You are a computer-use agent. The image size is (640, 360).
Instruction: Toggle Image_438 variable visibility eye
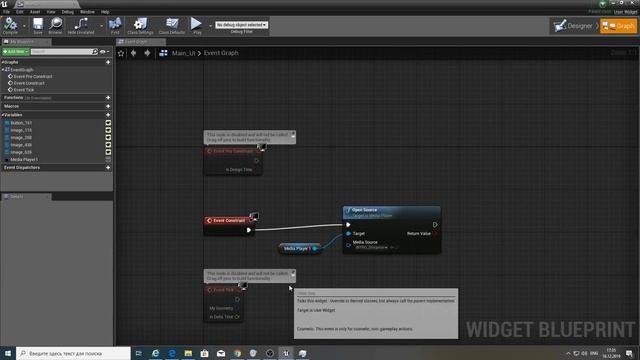point(108,145)
